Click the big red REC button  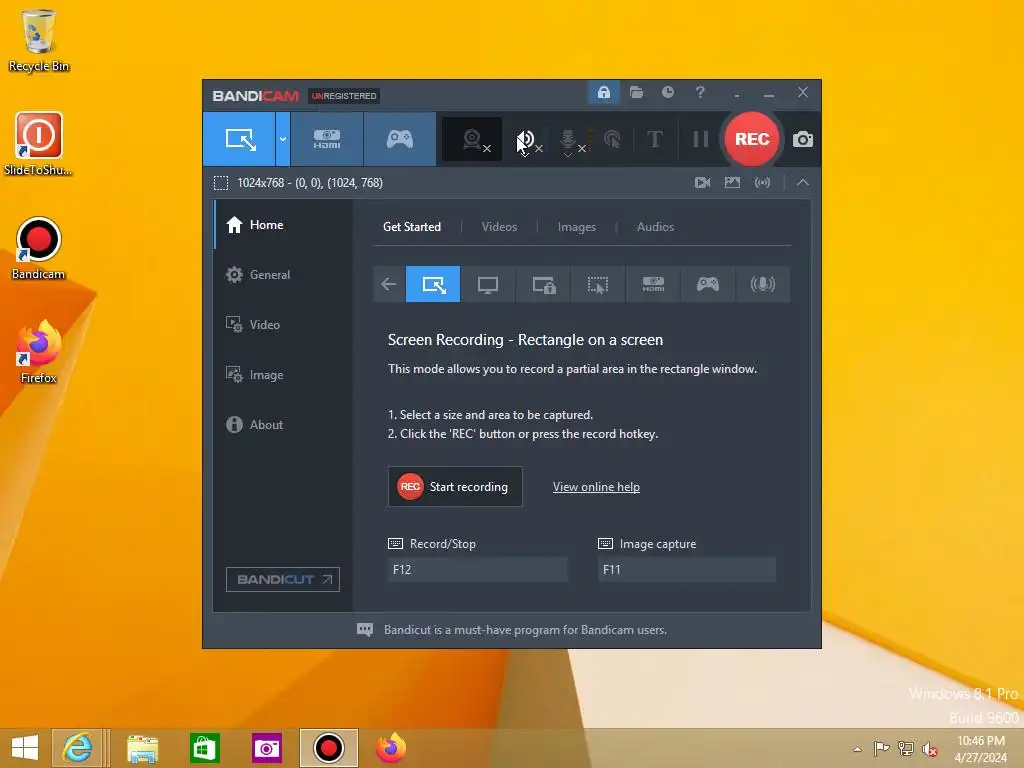tap(752, 139)
